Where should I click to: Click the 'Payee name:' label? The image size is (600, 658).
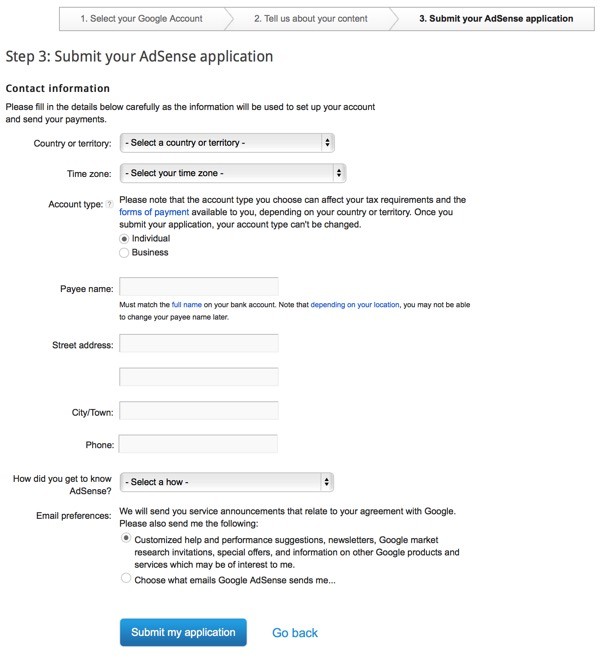pyautogui.click(x=87, y=289)
